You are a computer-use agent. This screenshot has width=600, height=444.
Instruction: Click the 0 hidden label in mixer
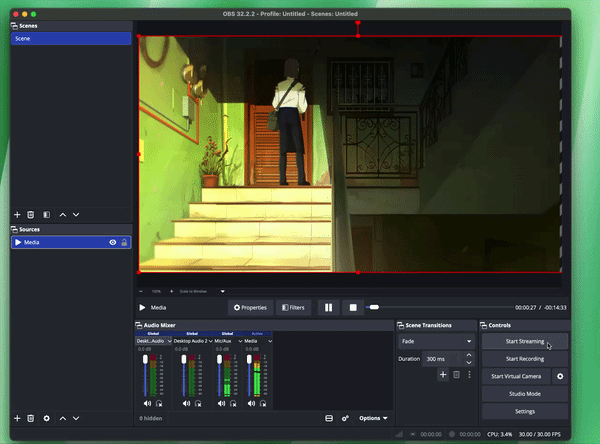point(151,418)
